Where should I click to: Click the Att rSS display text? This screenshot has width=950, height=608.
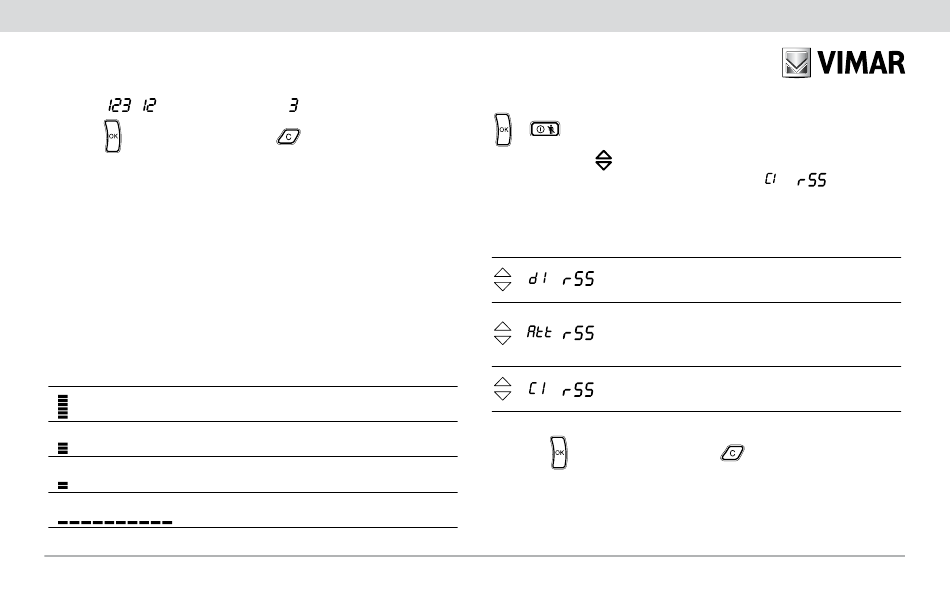[x=560, y=332]
